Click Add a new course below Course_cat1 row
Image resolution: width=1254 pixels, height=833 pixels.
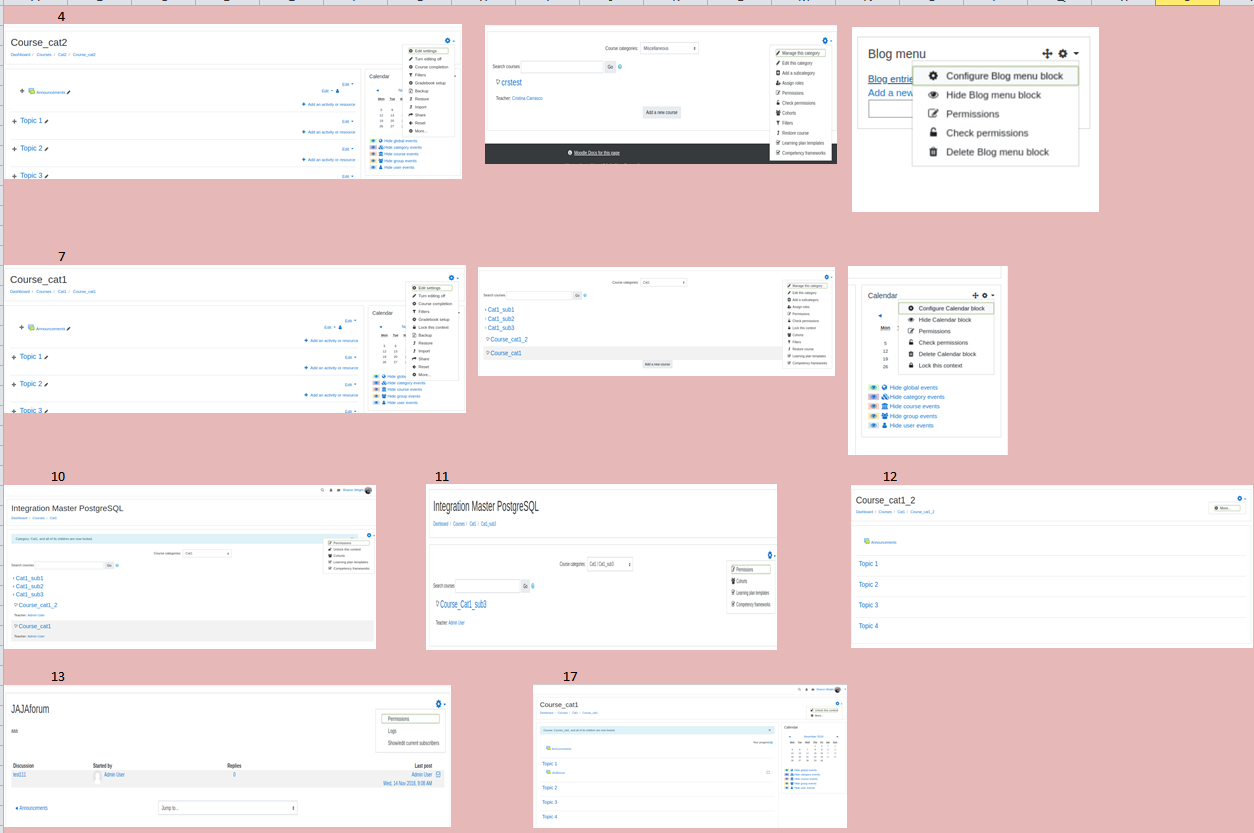click(x=657, y=364)
